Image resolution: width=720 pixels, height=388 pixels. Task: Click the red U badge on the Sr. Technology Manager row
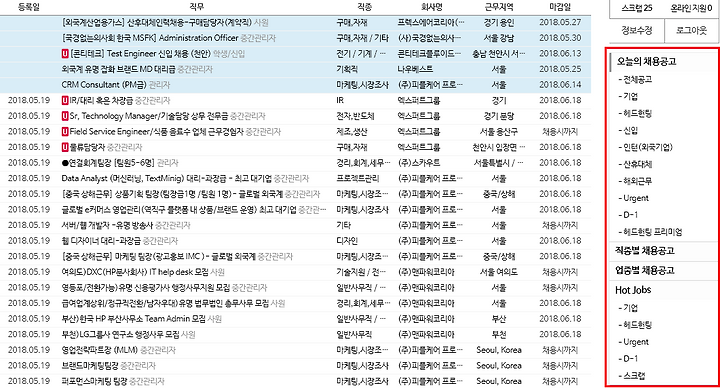tap(65, 116)
